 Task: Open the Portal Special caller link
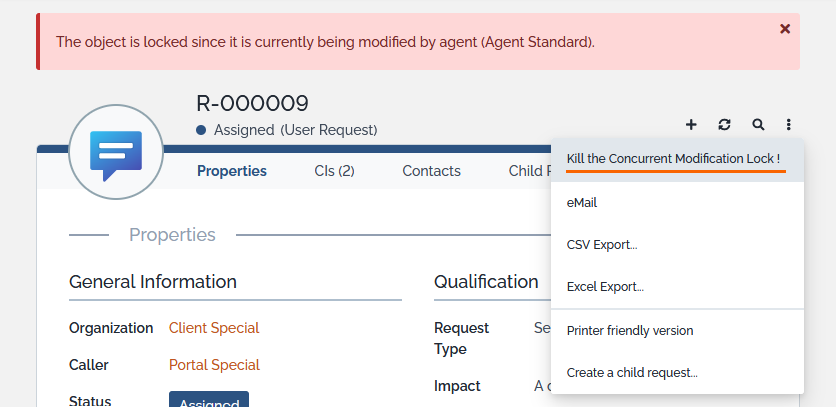(214, 365)
